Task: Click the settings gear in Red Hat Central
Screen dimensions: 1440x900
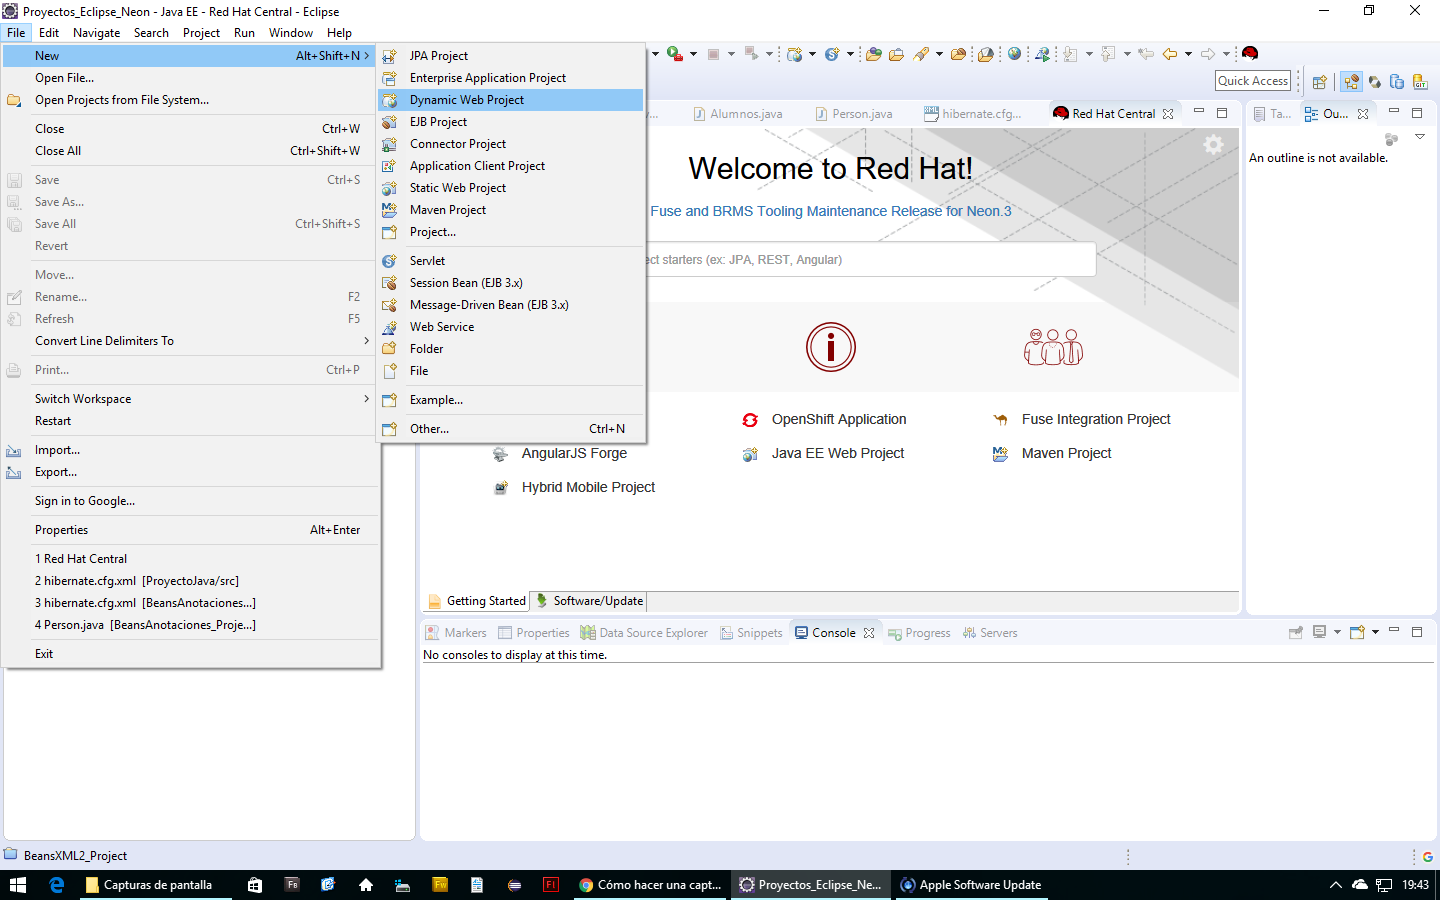Action: tap(1213, 145)
